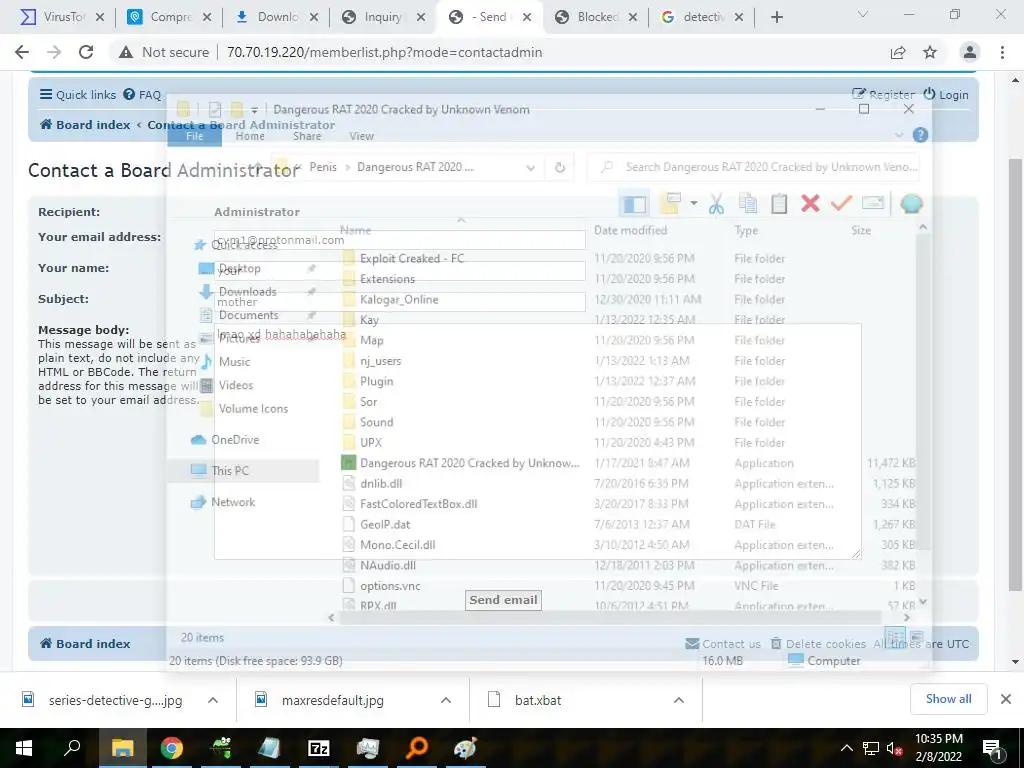Screen dimensions: 1024x768
Task: Click the Copy icon in Explorer toolbar
Action: (x=748, y=204)
